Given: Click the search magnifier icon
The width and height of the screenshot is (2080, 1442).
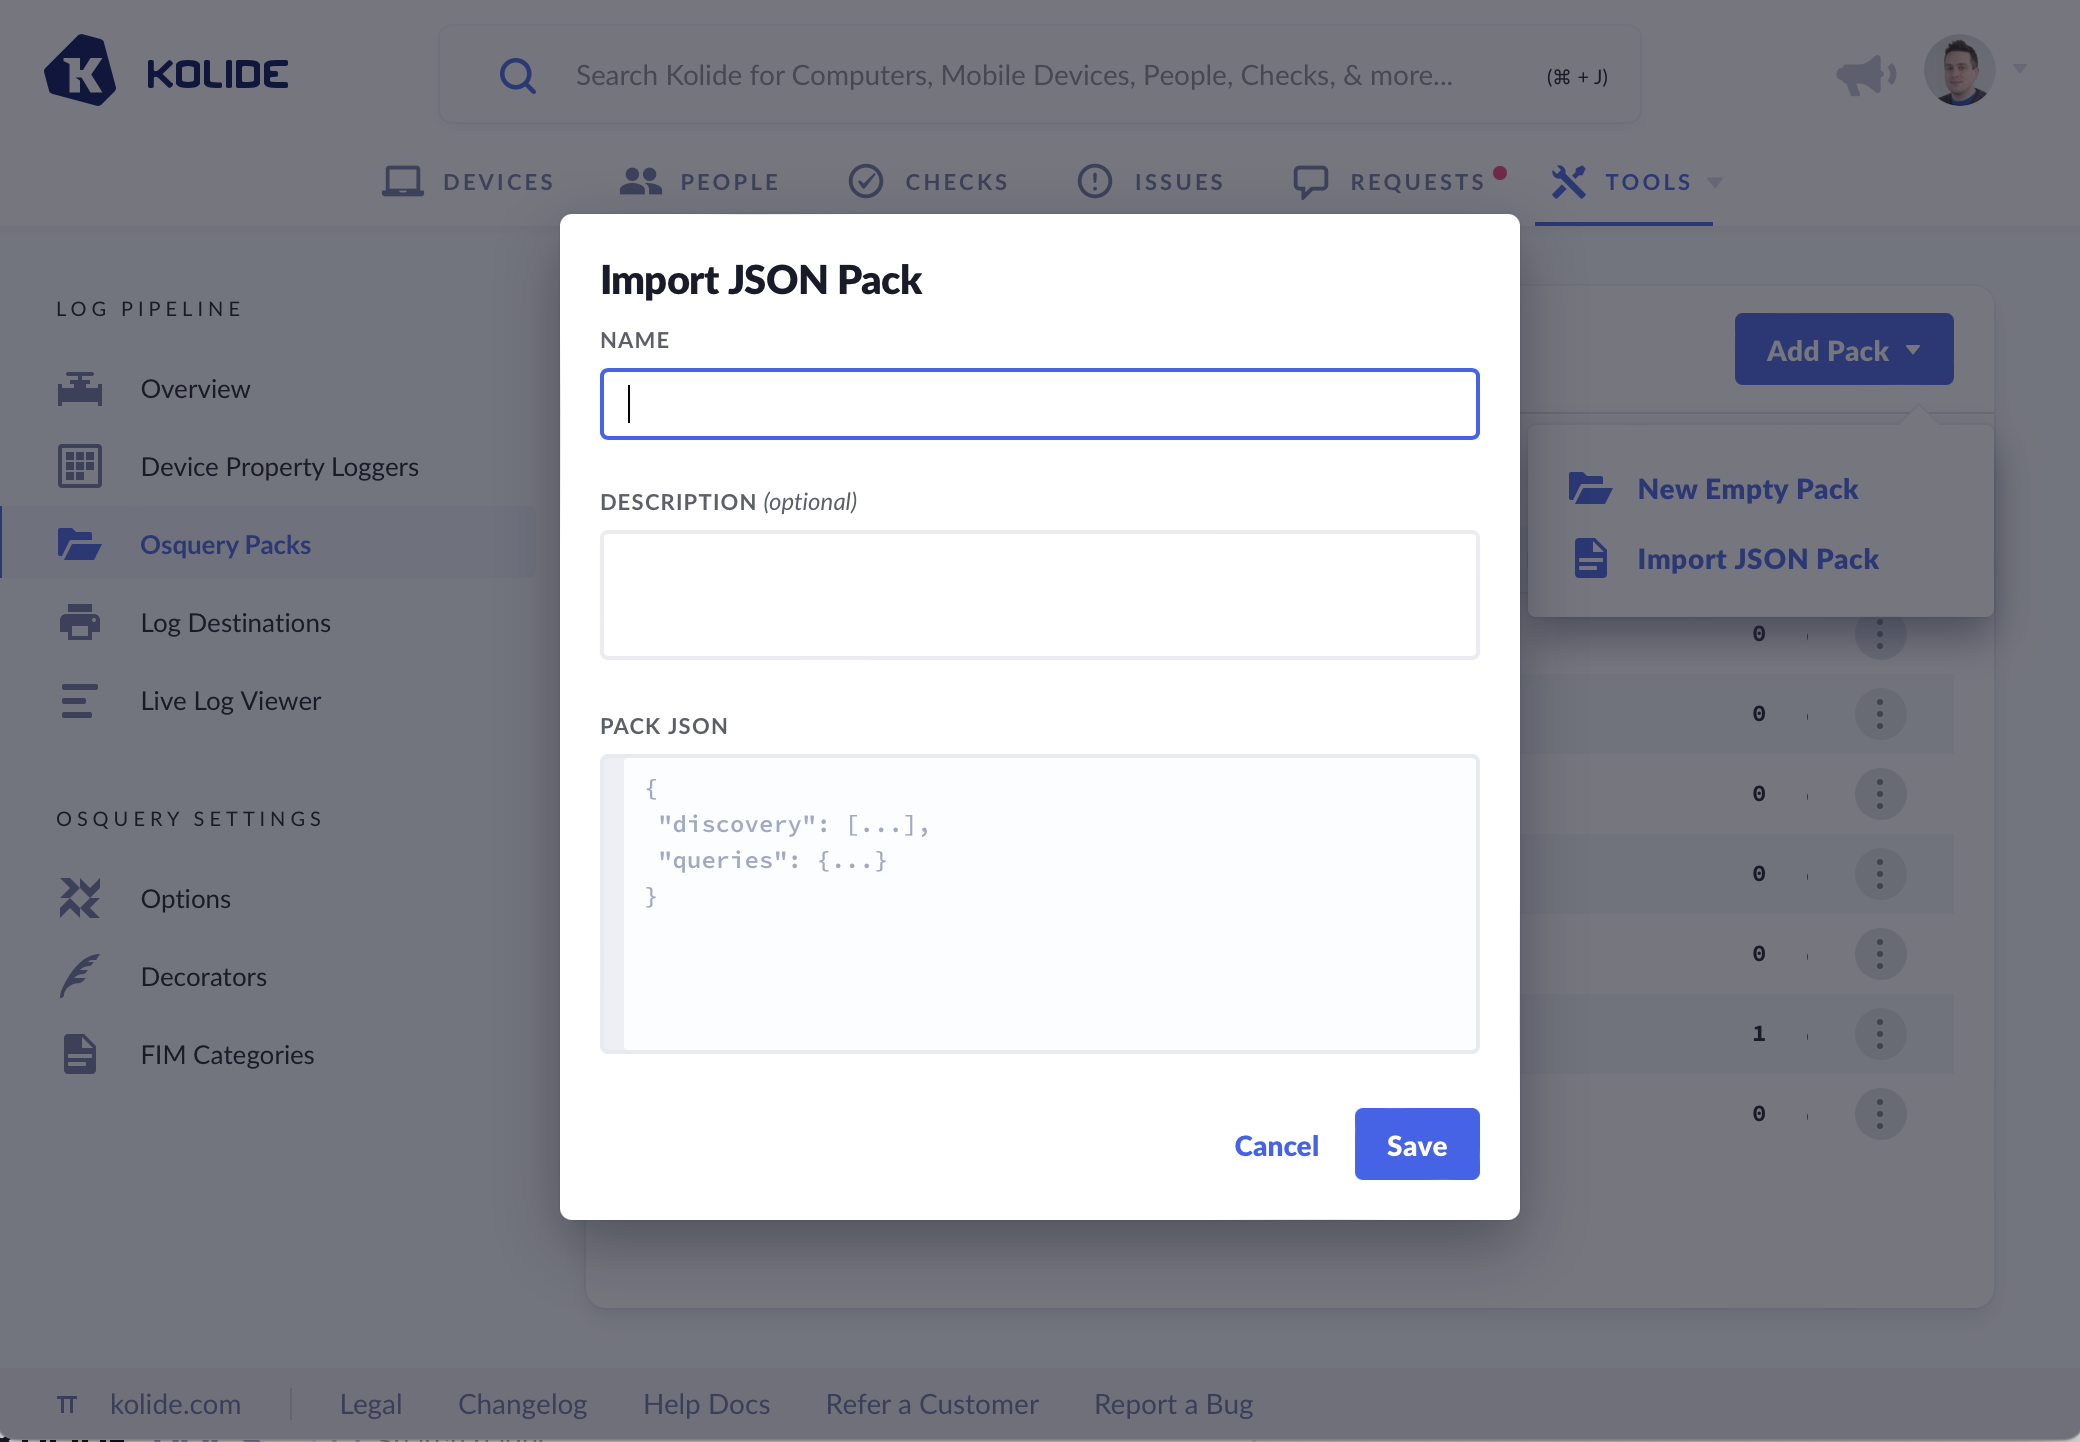Looking at the screenshot, I should click(x=517, y=76).
